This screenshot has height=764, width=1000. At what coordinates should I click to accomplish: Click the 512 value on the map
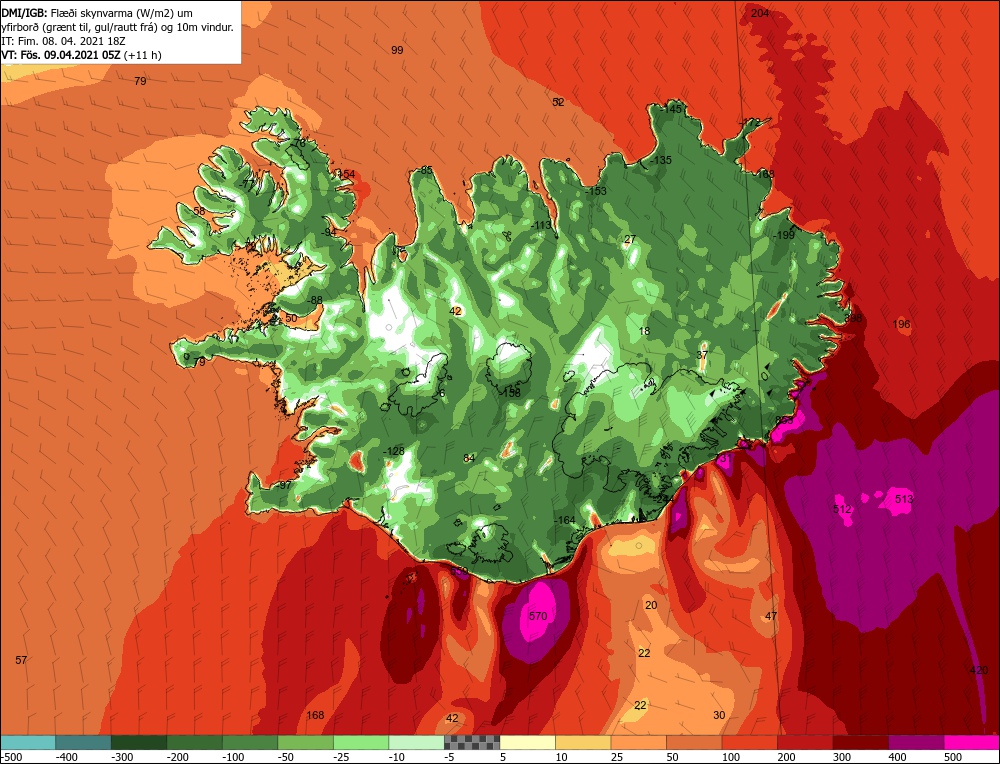point(842,509)
